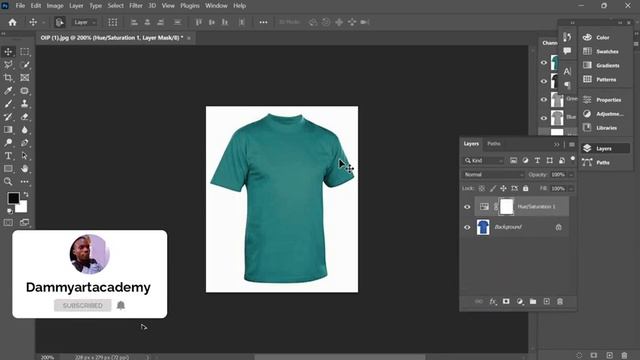
Task: Hide the Background layer
Action: click(x=467, y=227)
